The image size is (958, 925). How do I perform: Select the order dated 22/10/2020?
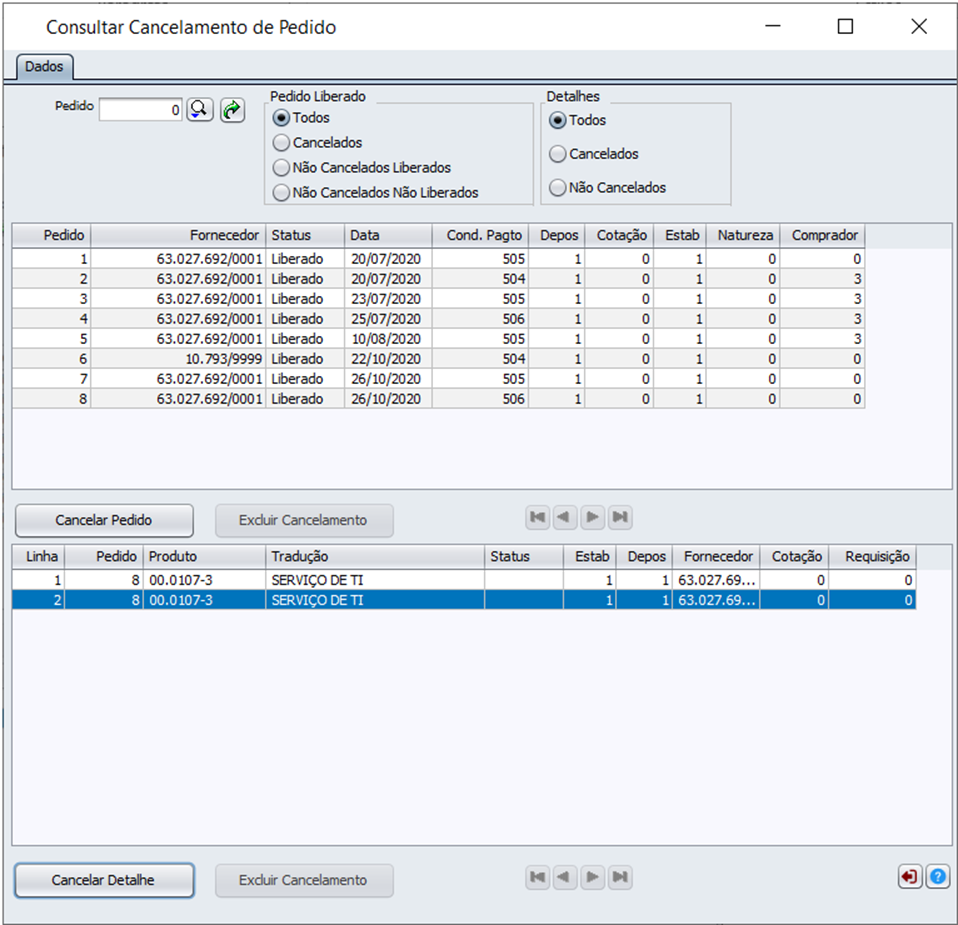[438, 359]
